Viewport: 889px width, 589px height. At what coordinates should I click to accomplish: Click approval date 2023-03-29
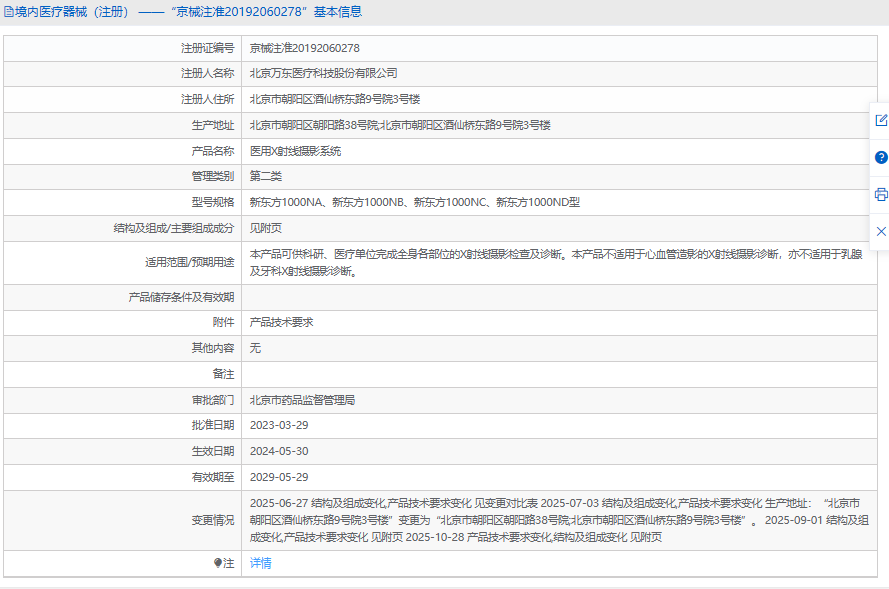tap(279, 425)
